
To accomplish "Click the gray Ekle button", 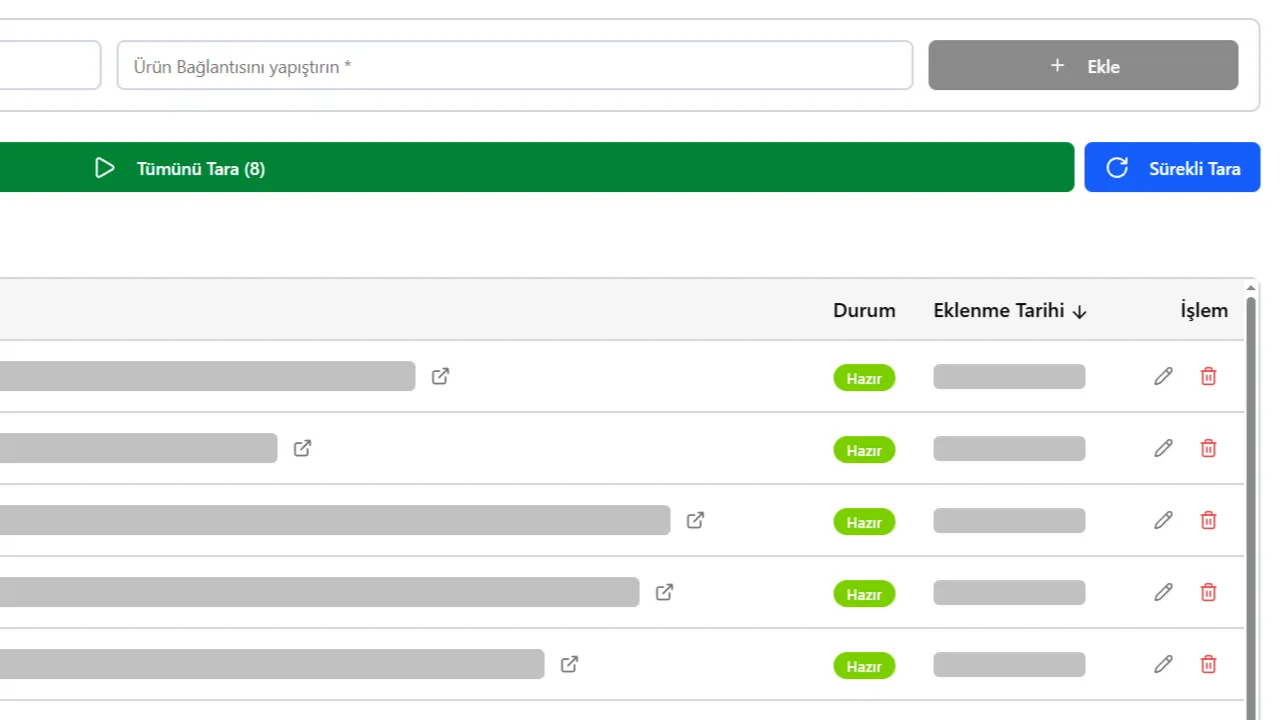I will pyautogui.click(x=1083, y=66).
